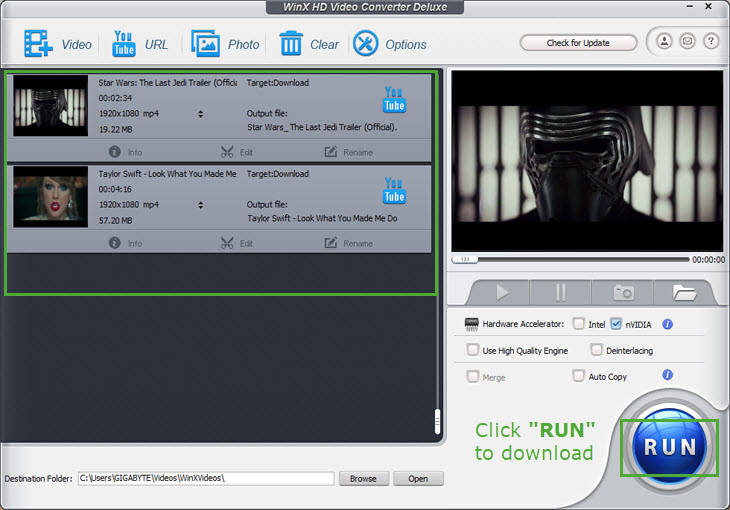Open the help question mark icon

[710, 41]
